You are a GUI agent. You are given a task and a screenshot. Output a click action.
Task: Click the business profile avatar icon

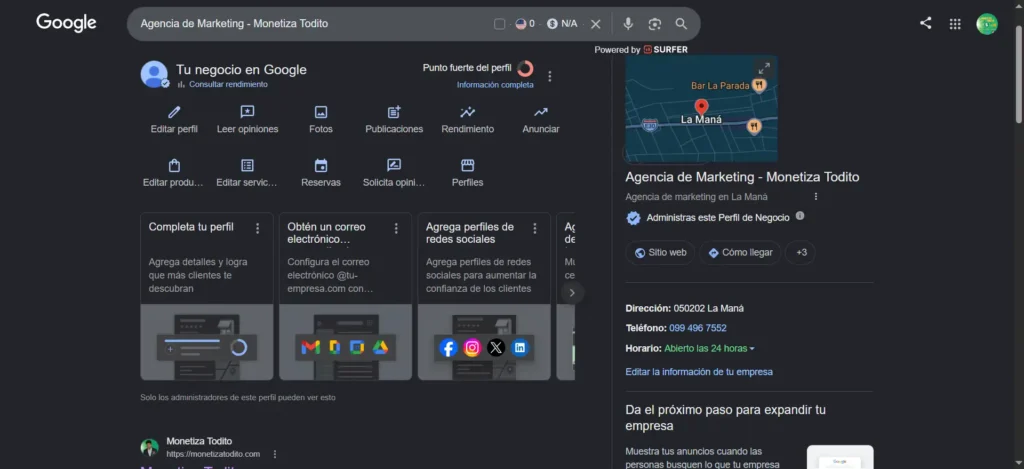point(154,74)
